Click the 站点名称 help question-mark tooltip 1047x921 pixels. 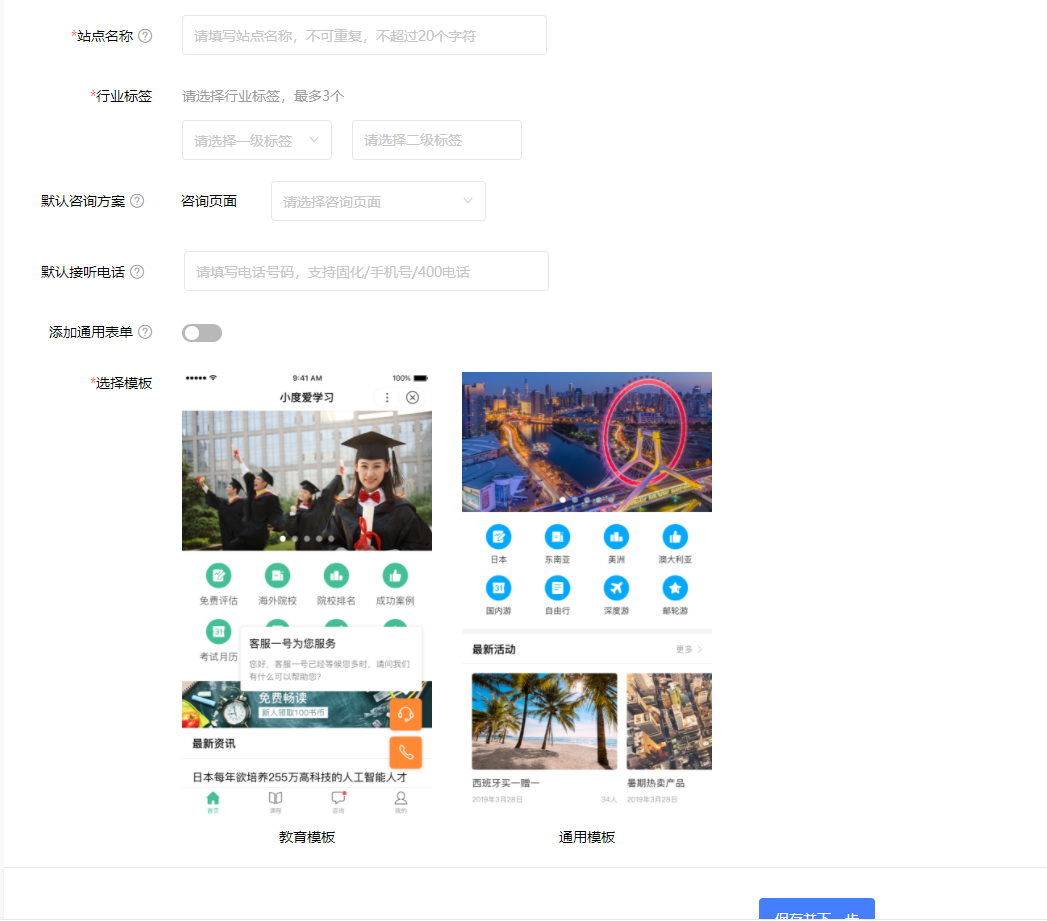click(147, 35)
